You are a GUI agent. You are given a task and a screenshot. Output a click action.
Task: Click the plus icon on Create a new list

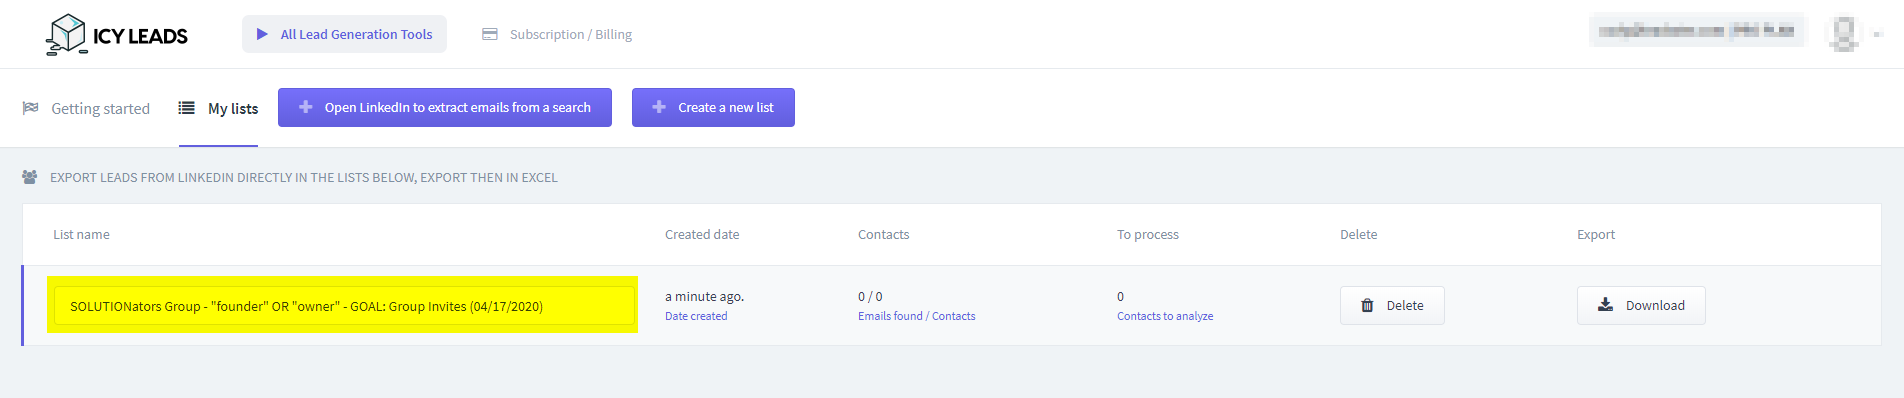coord(659,107)
